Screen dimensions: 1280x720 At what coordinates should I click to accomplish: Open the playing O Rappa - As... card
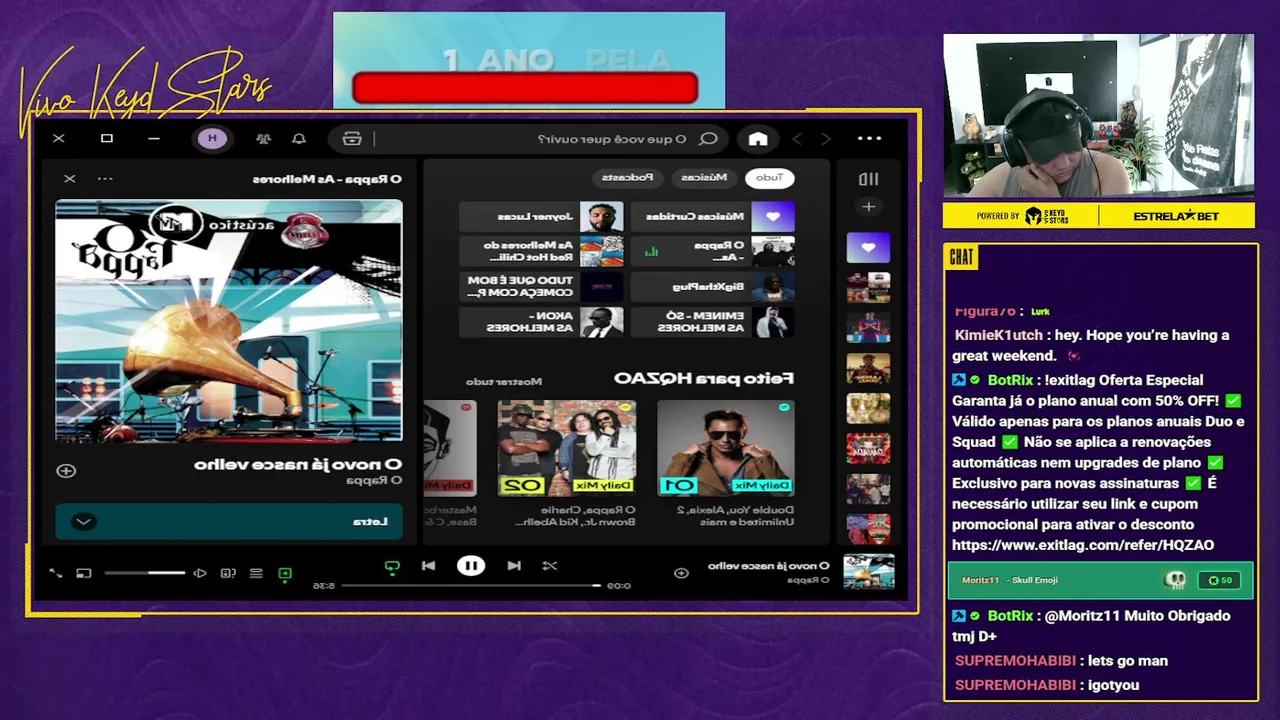click(713, 251)
